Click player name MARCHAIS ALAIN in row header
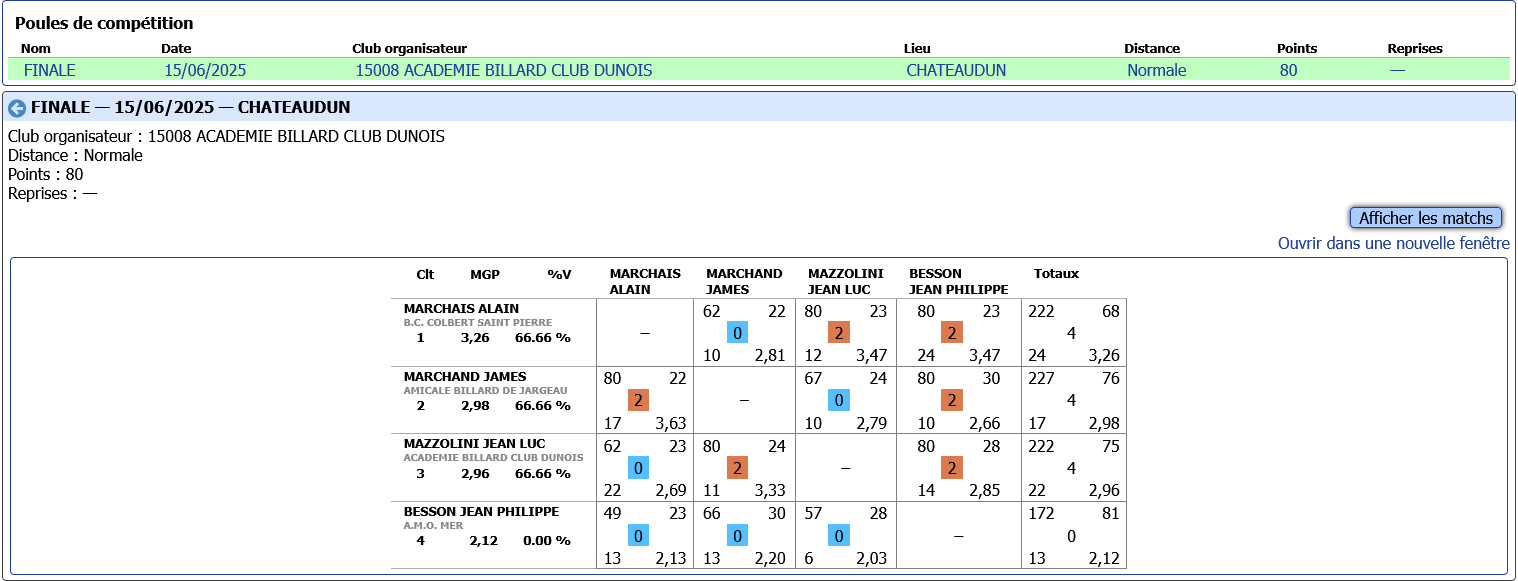Image resolution: width=1518 pixels, height=581 pixels. [461, 309]
